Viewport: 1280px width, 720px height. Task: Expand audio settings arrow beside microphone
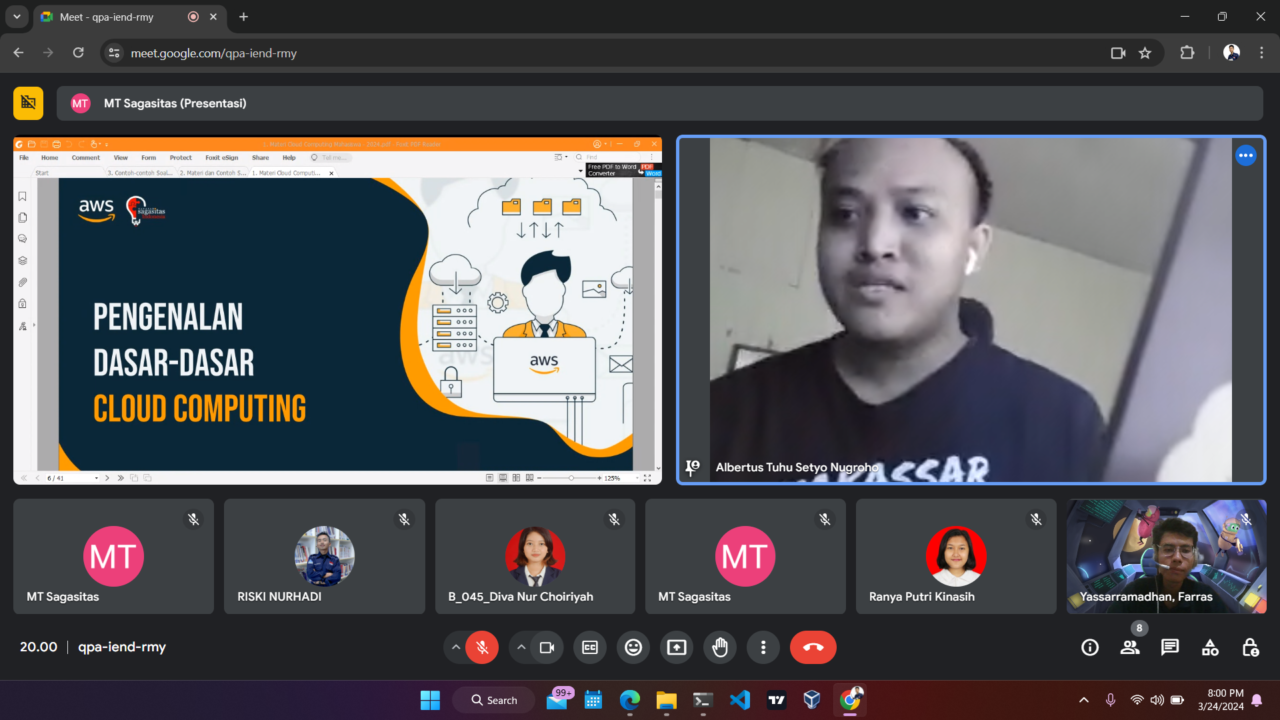click(456, 647)
